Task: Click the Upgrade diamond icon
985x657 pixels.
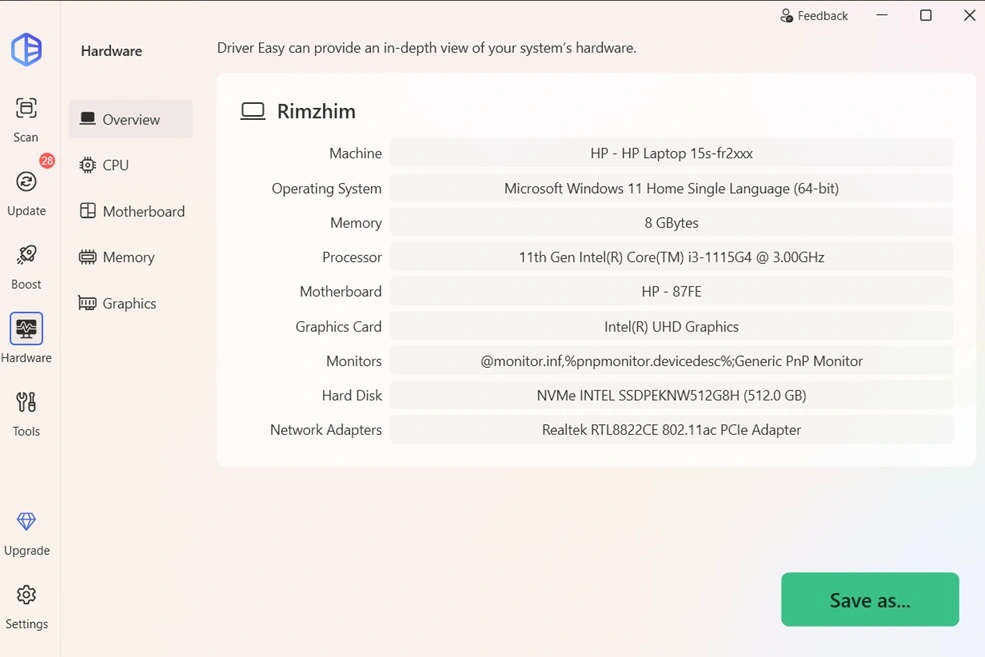Action: (x=26, y=521)
